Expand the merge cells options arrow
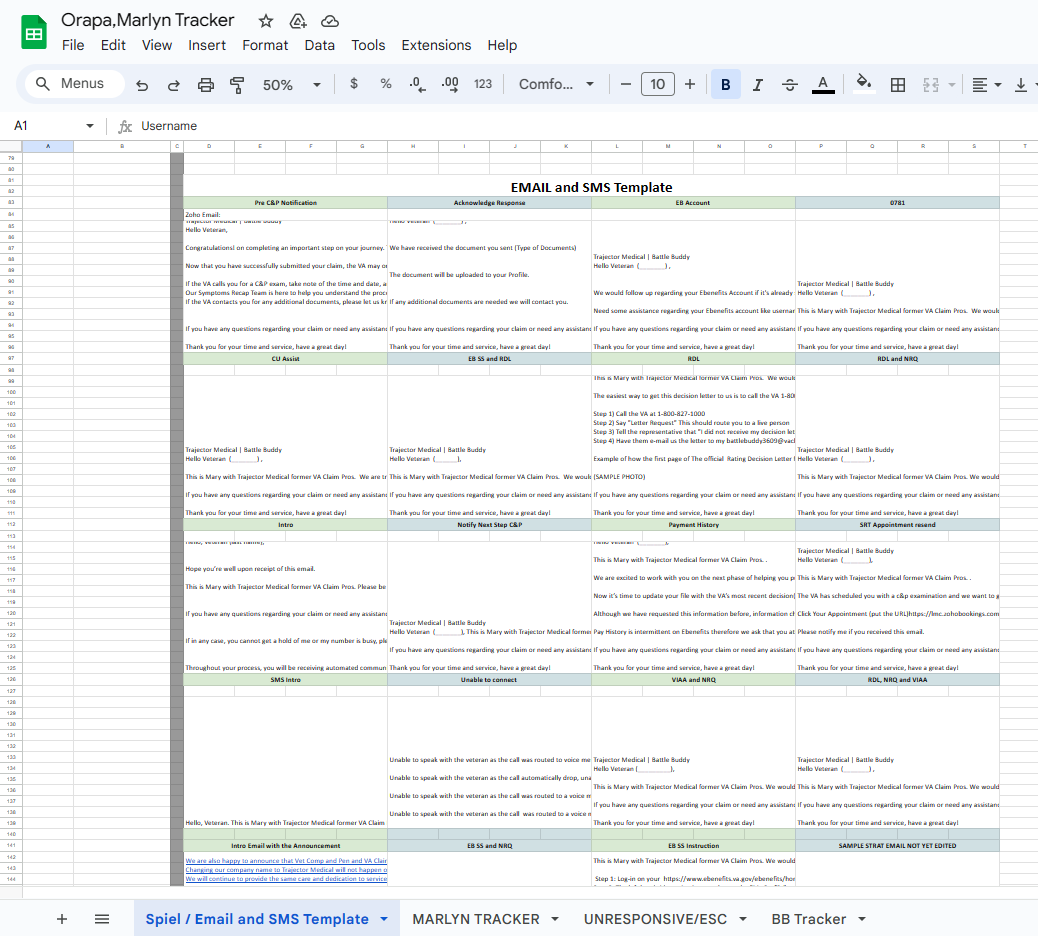Image resolution: width=1038 pixels, height=936 pixels. (952, 85)
